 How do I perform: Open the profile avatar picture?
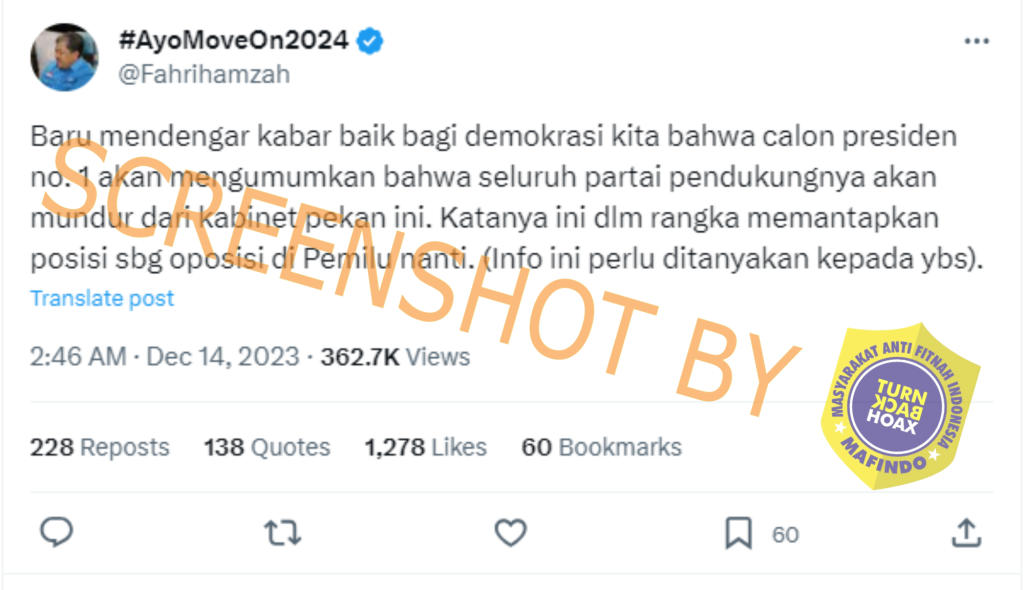(64, 57)
